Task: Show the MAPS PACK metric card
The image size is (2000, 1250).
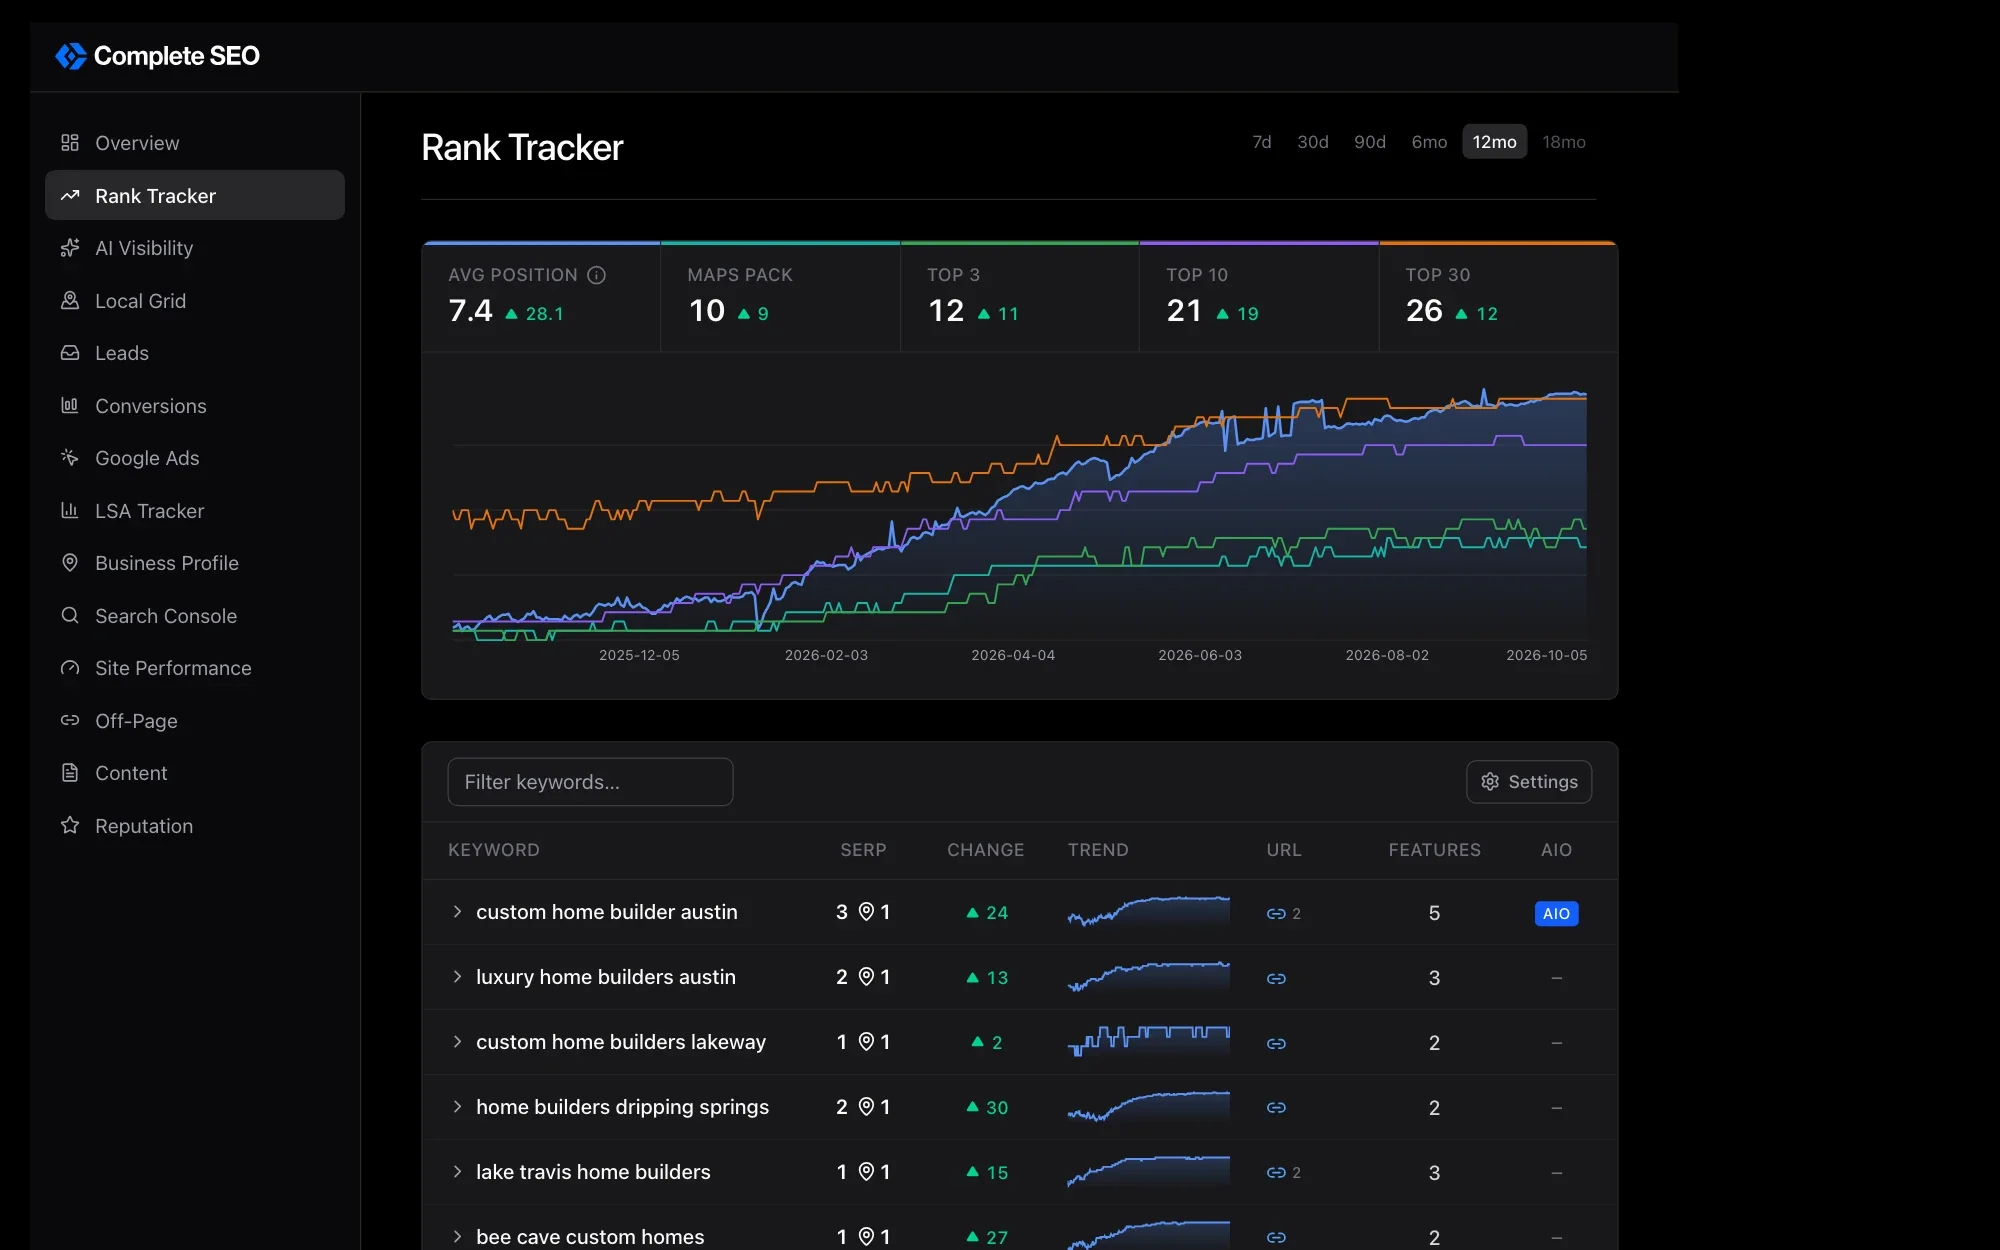Action: tap(780, 297)
